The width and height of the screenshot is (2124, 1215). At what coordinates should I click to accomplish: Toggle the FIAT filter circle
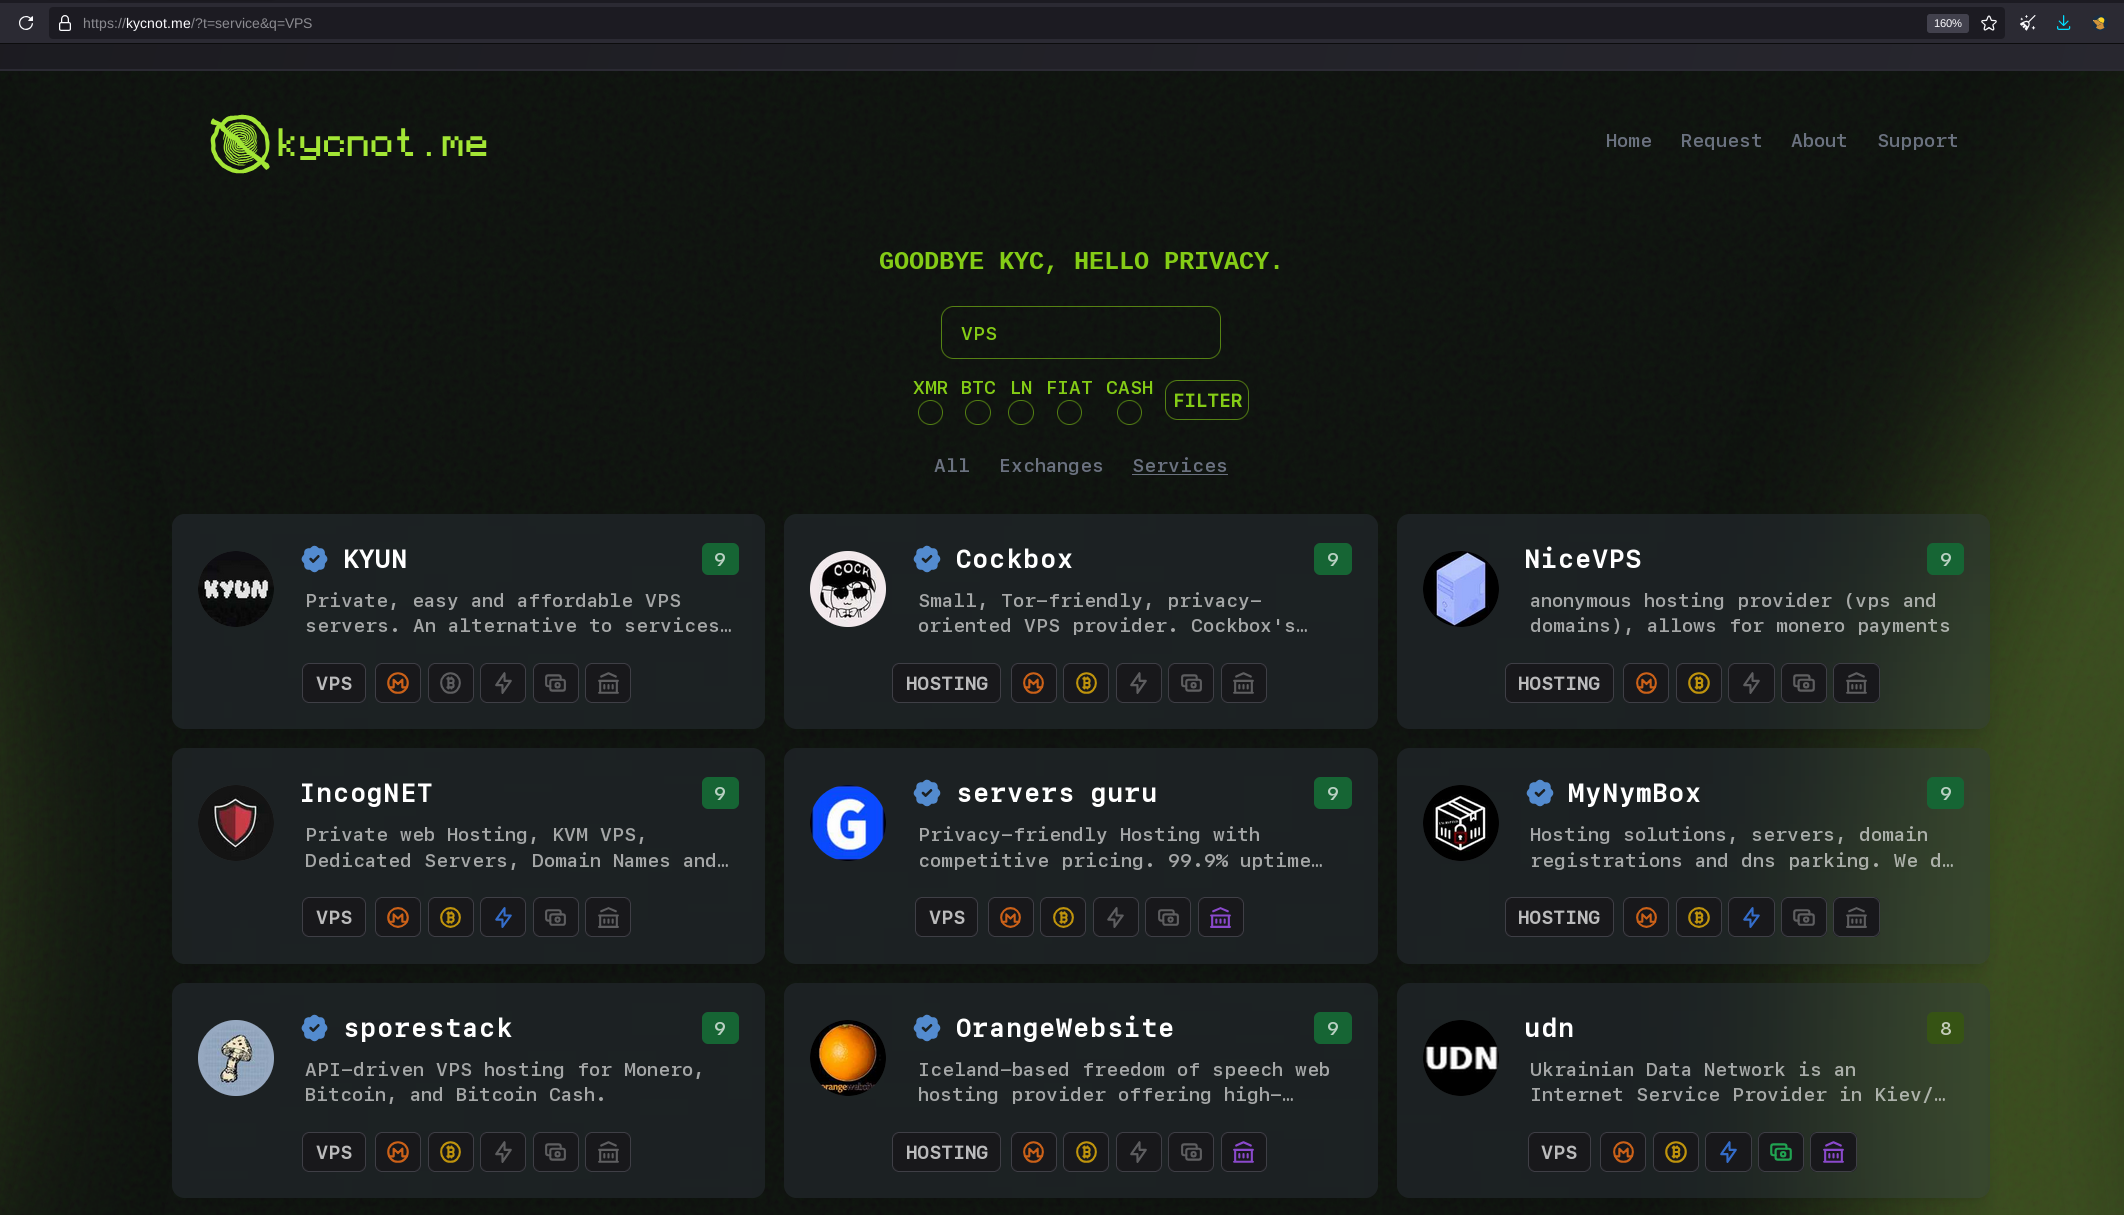point(1069,412)
